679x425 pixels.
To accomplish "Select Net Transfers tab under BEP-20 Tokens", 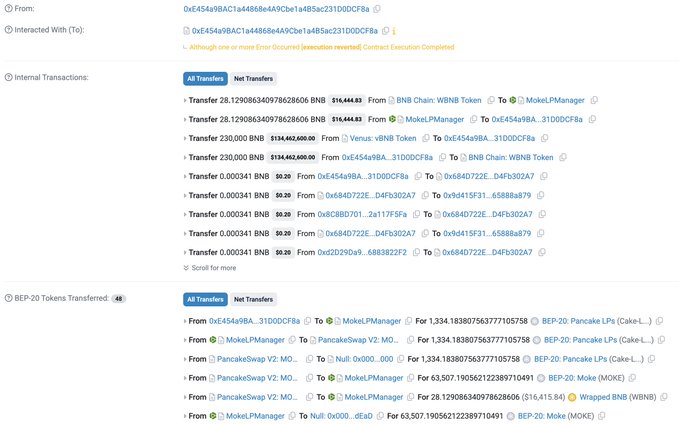I will coord(253,299).
